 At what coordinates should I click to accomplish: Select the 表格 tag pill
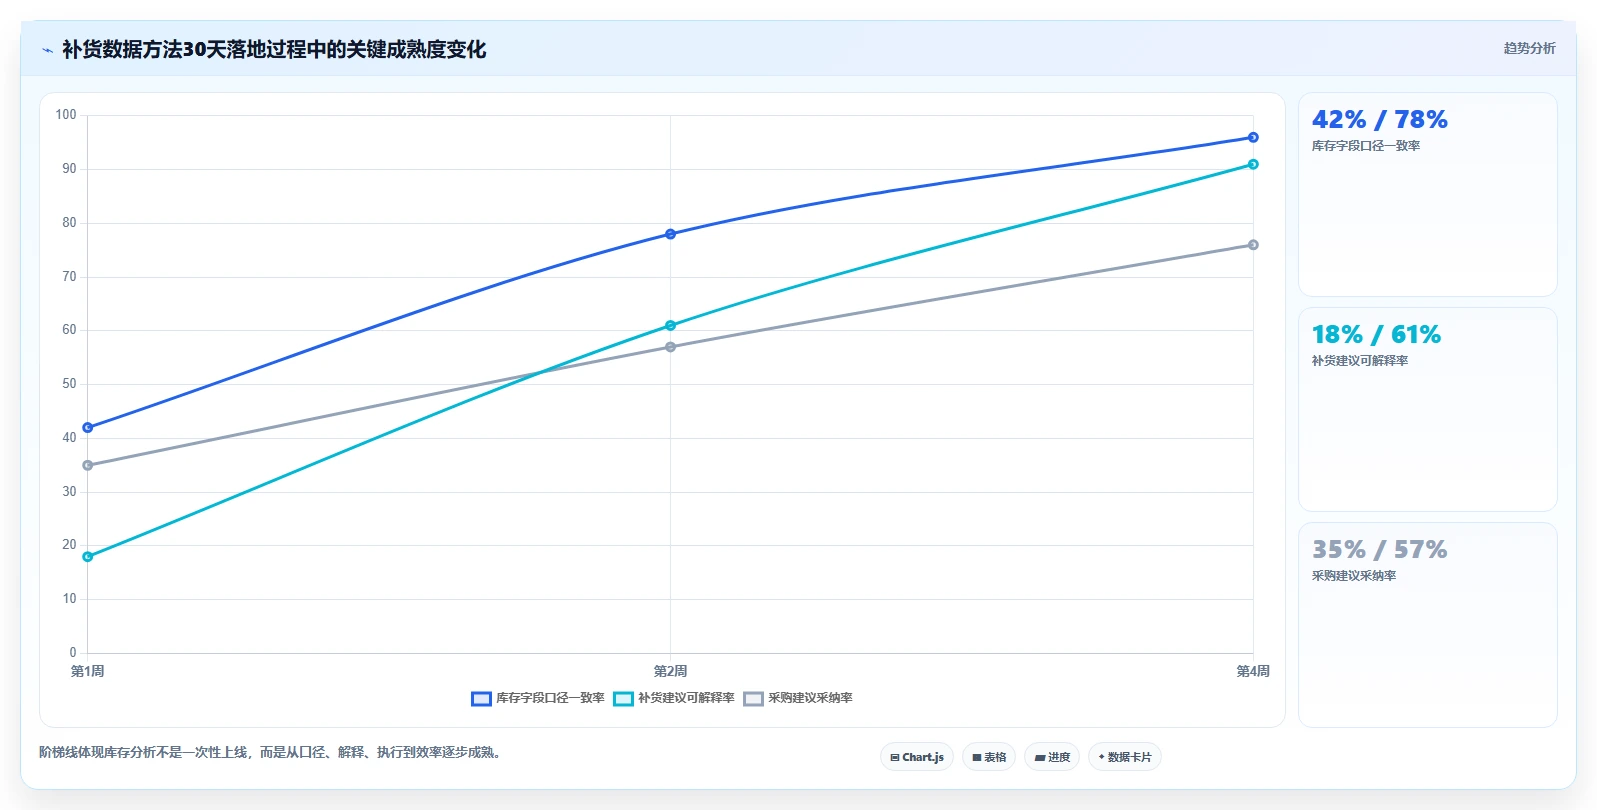(x=989, y=757)
